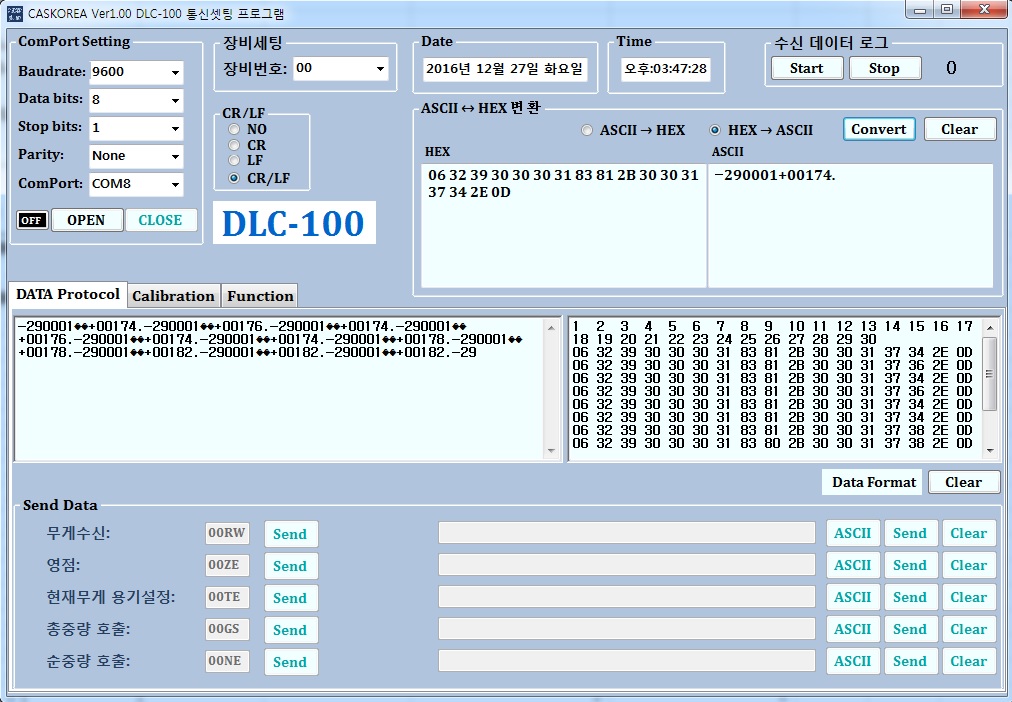Send the 영점 00ZE command
1012x702 pixels.
(290, 566)
